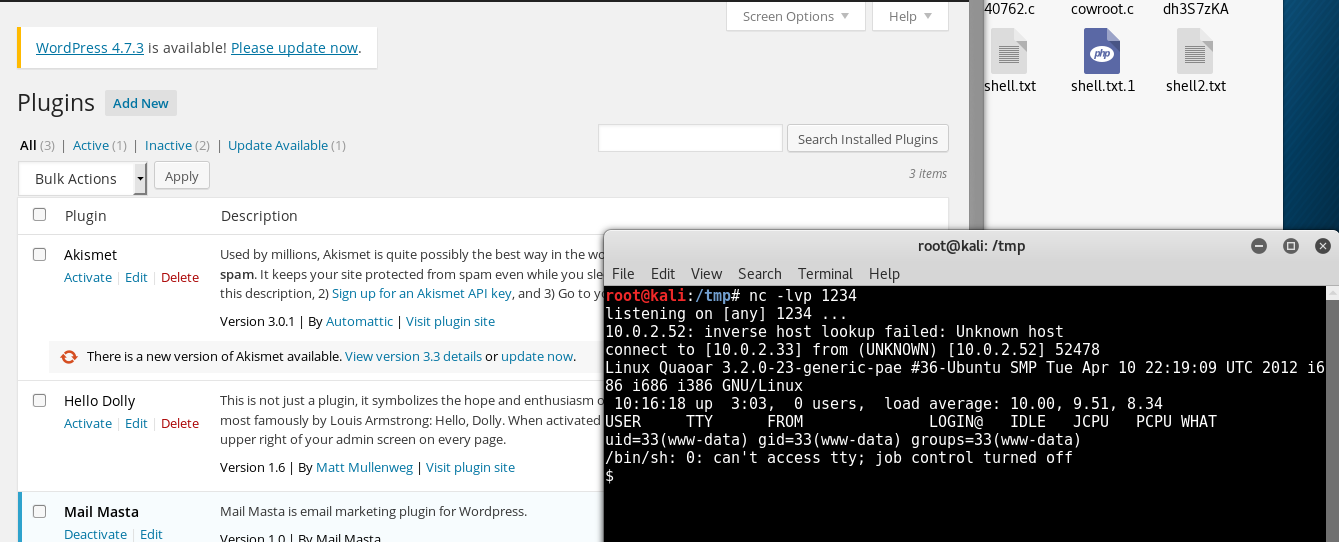The image size is (1339, 542).
Task: Open the terminal Edit menu
Action: click(663, 273)
